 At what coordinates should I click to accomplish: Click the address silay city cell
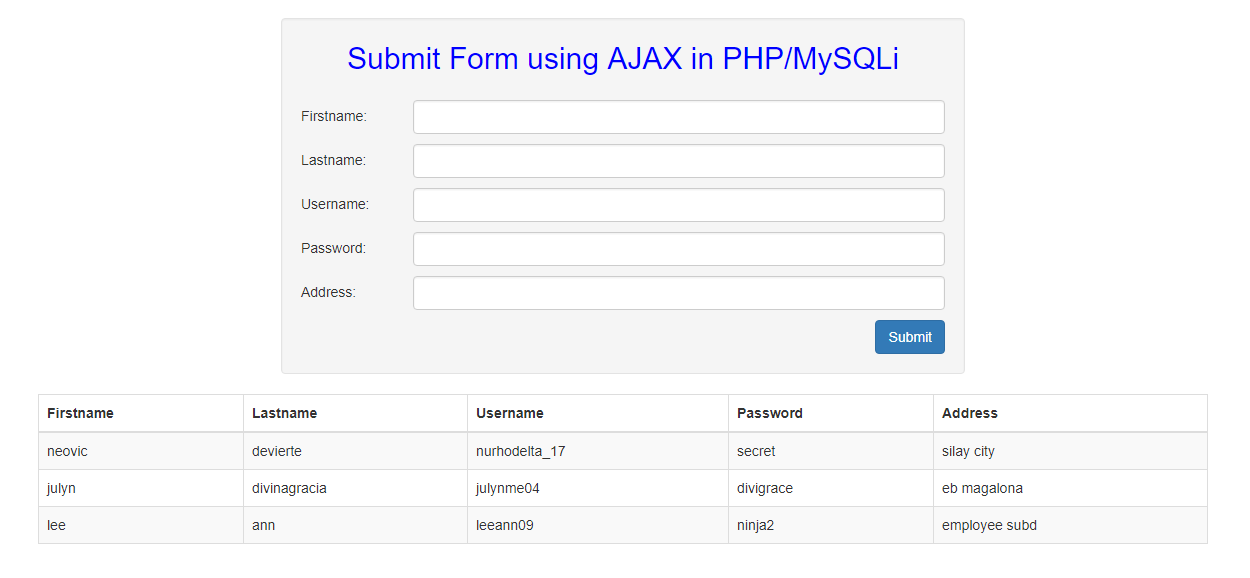[967, 451]
